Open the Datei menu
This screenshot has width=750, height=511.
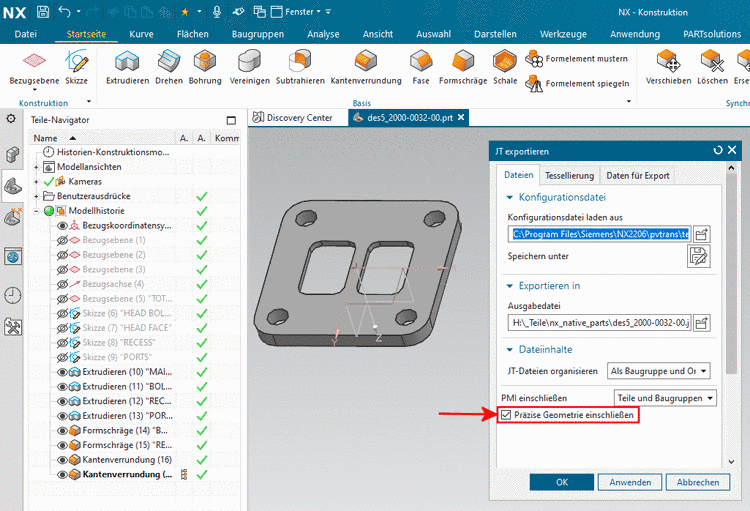pos(26,34)
